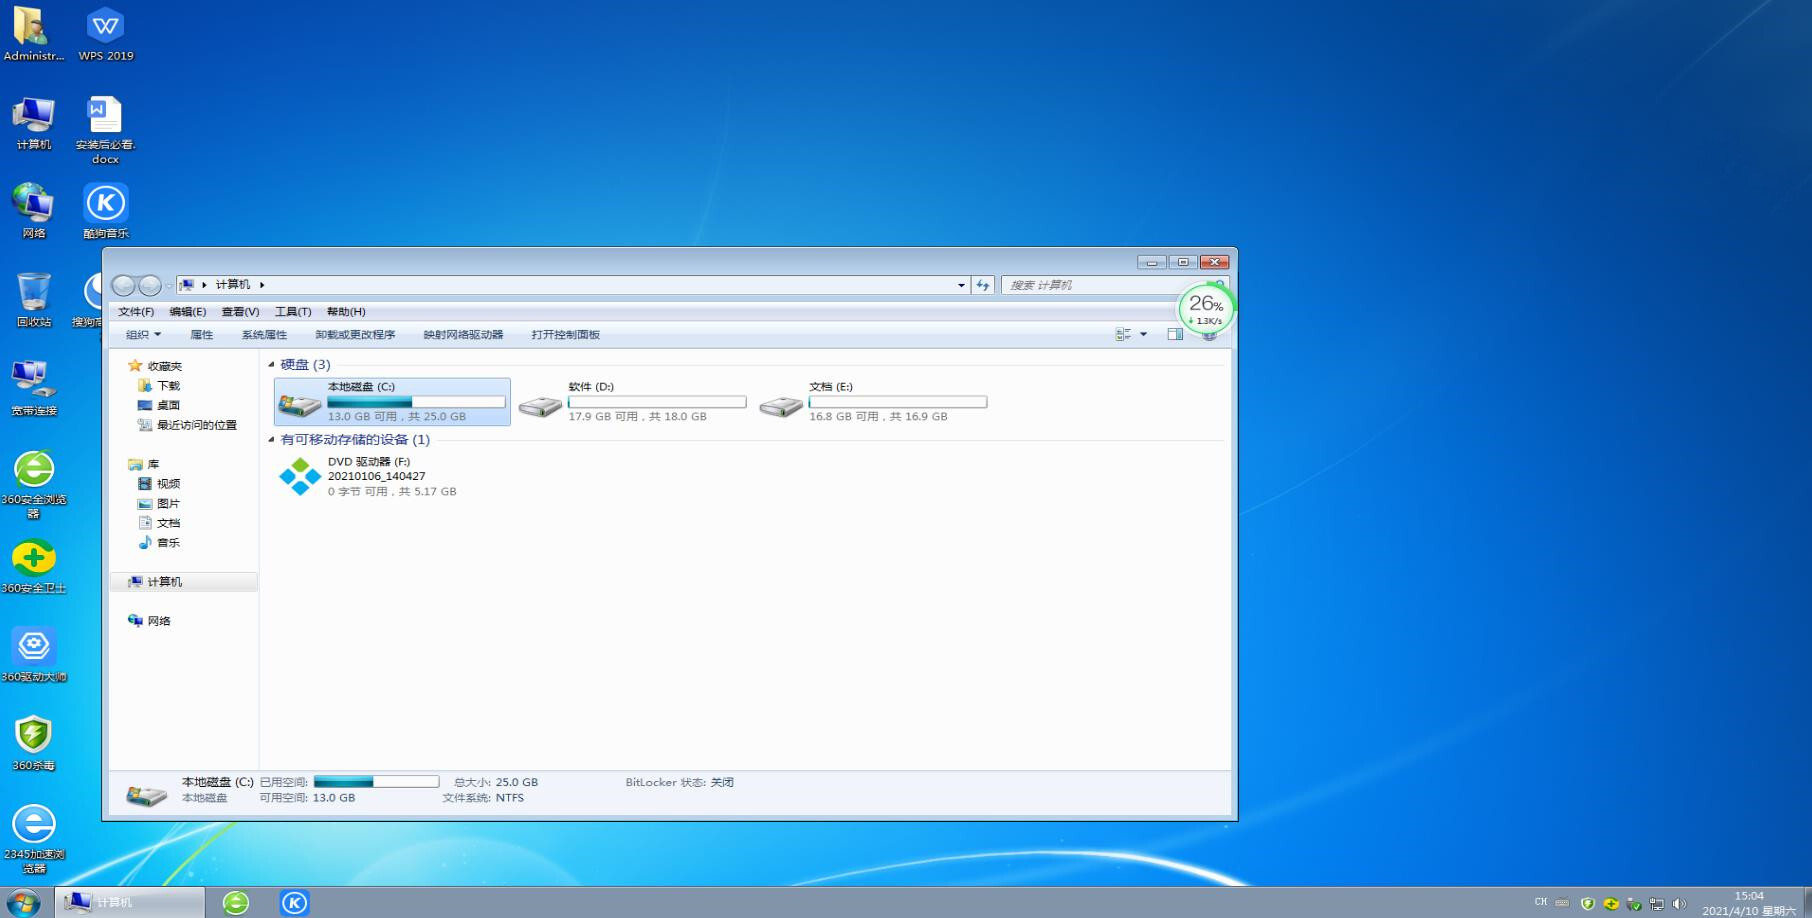Select the local disk (C:) drive icon
The height and width of the screenshot is (918, 1812).
(299, 404)
